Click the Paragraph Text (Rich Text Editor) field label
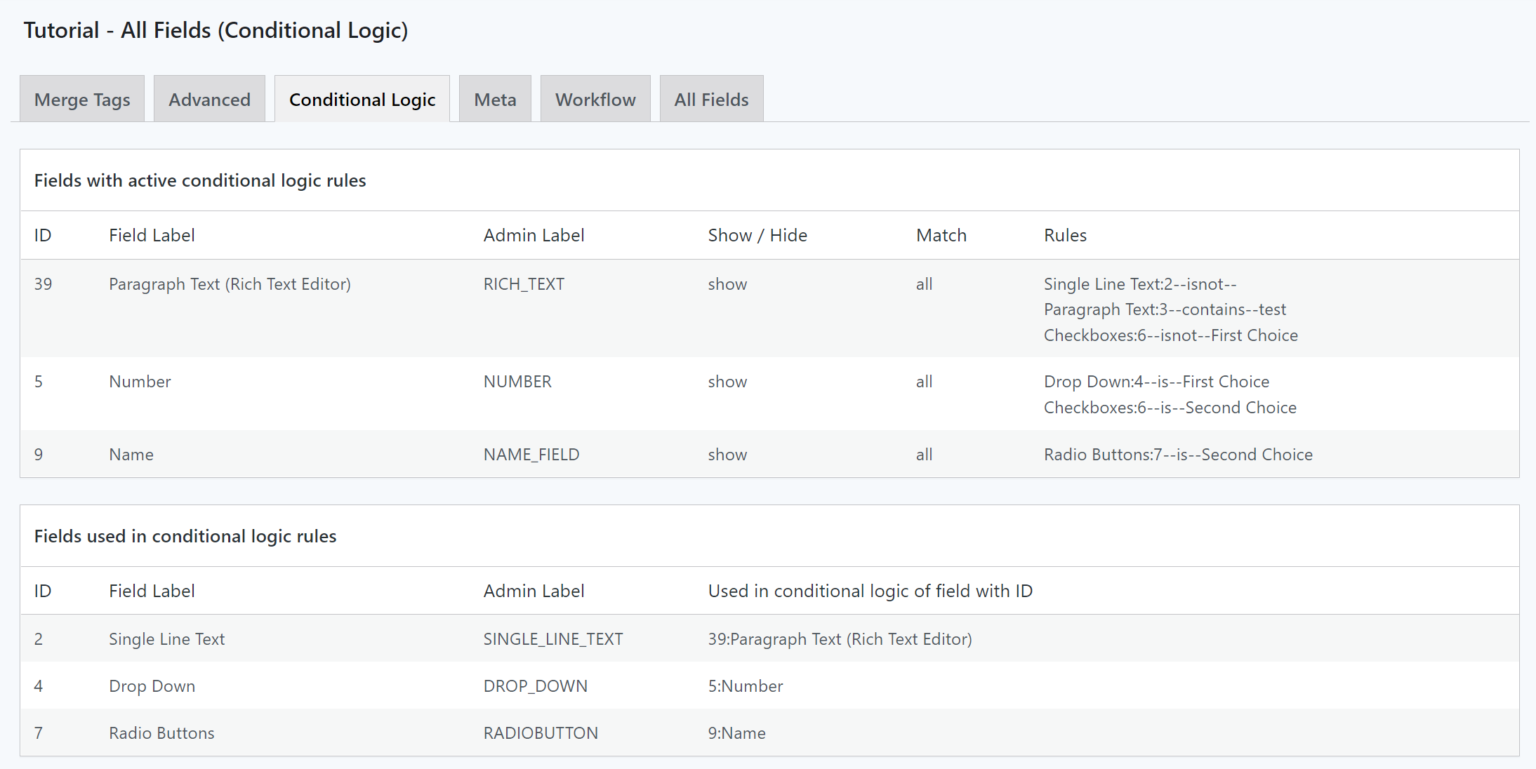Image resolution: width=1536 pixels, height=769 pixels. [229, 284]
